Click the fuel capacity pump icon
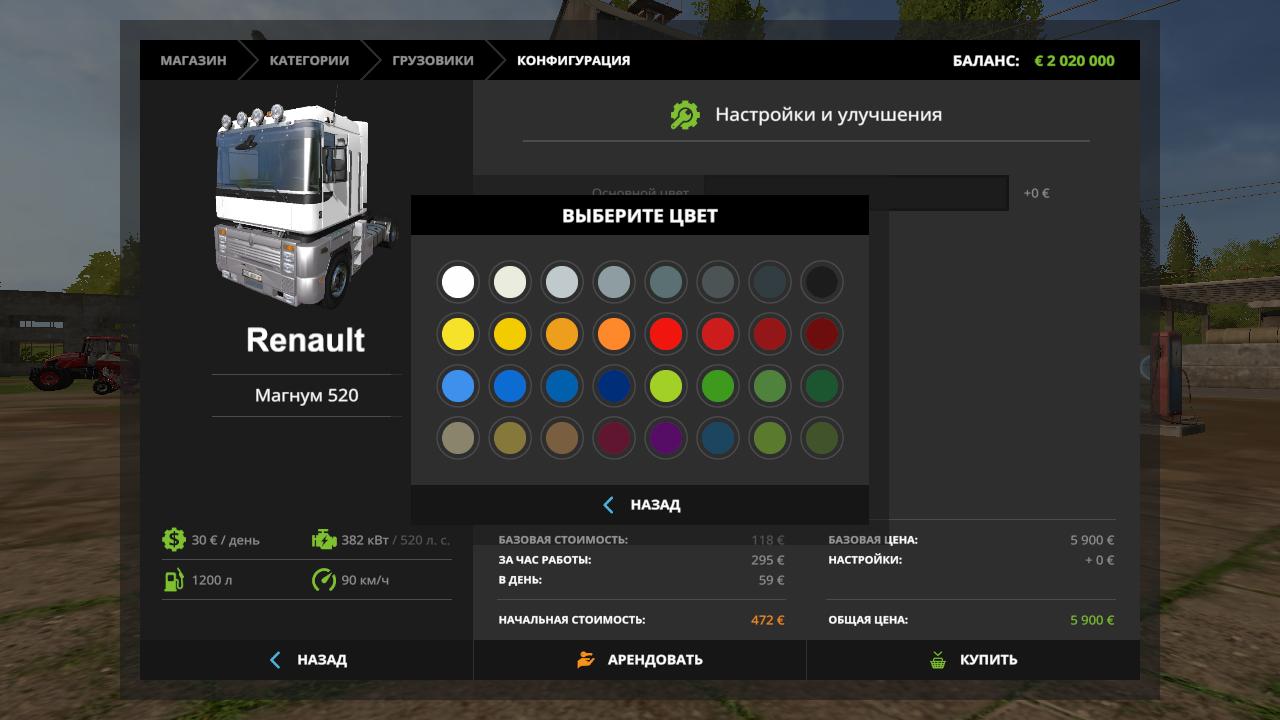Viewport: 1280px width, 720px height. point(174,580)
